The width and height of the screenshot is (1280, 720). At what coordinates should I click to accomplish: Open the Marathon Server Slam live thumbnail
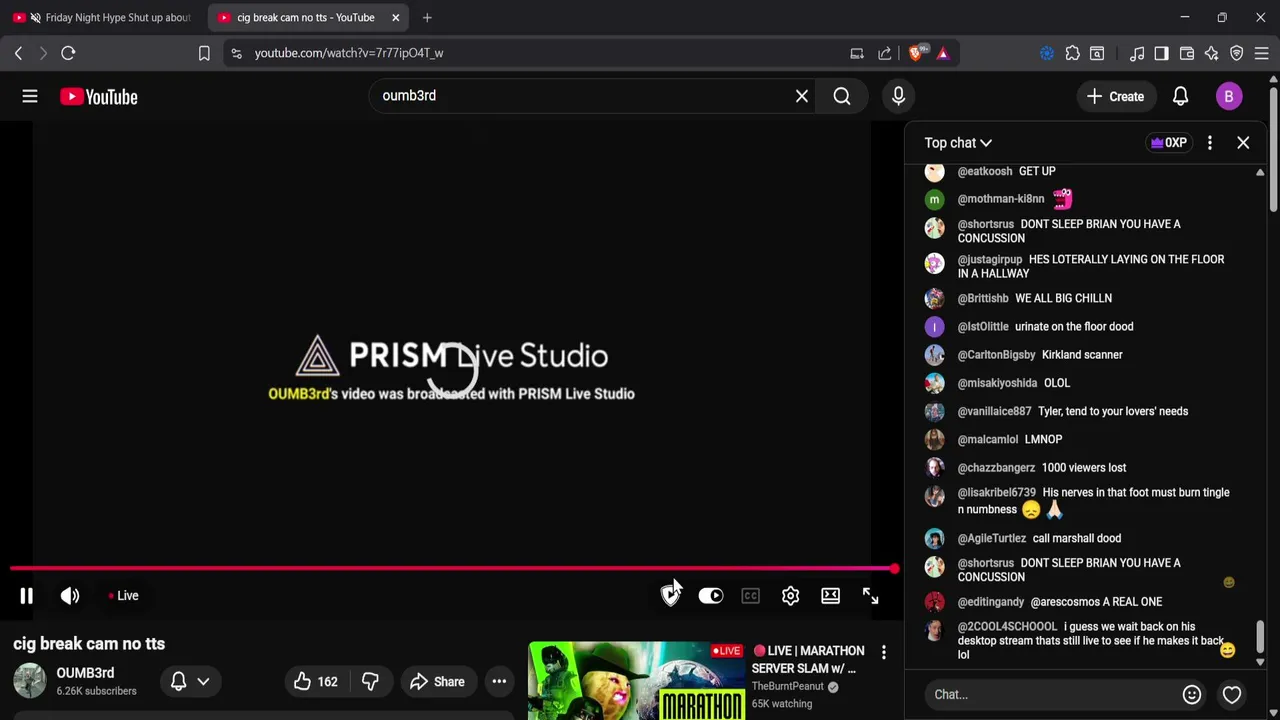tap(636, 681)
